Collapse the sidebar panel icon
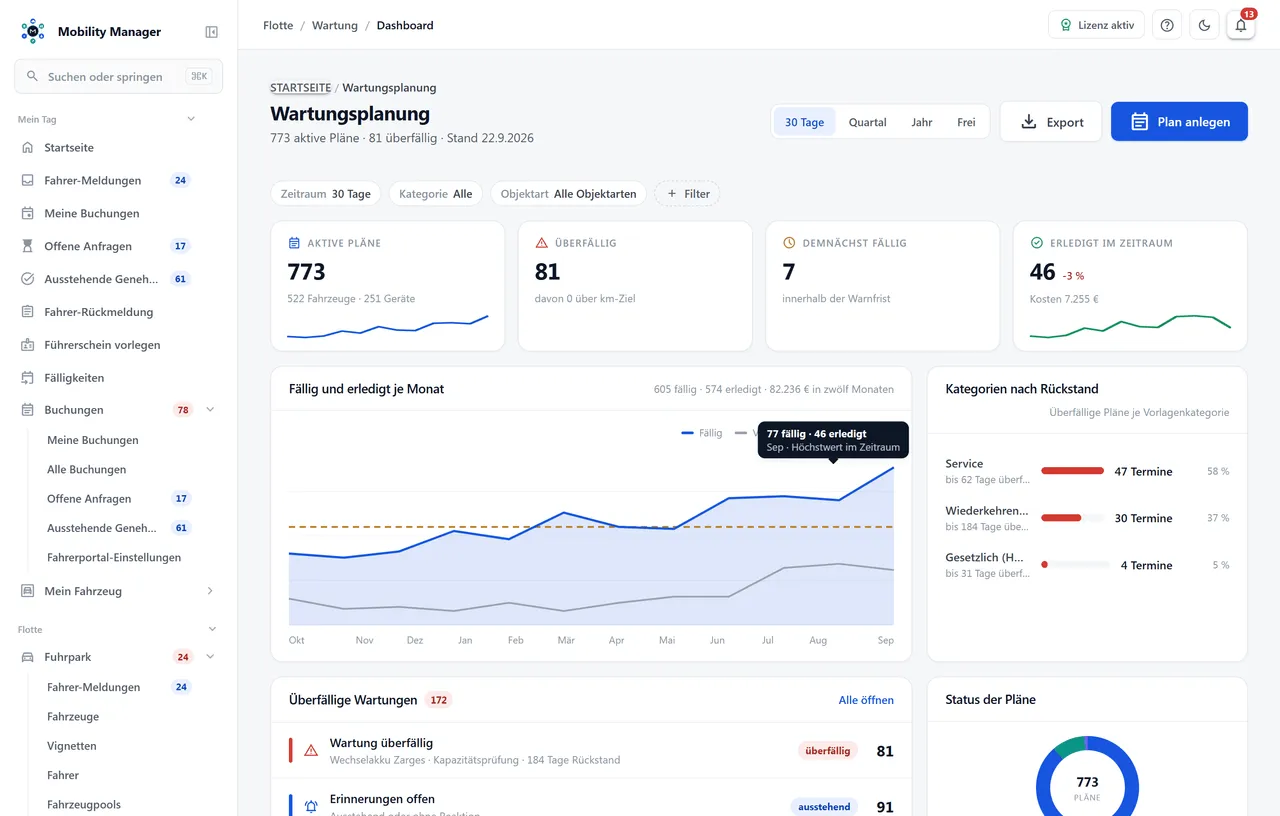Image resolution: width=1280 pixels, height=816 pixels. pyautogui.click(x=211, y=32)
